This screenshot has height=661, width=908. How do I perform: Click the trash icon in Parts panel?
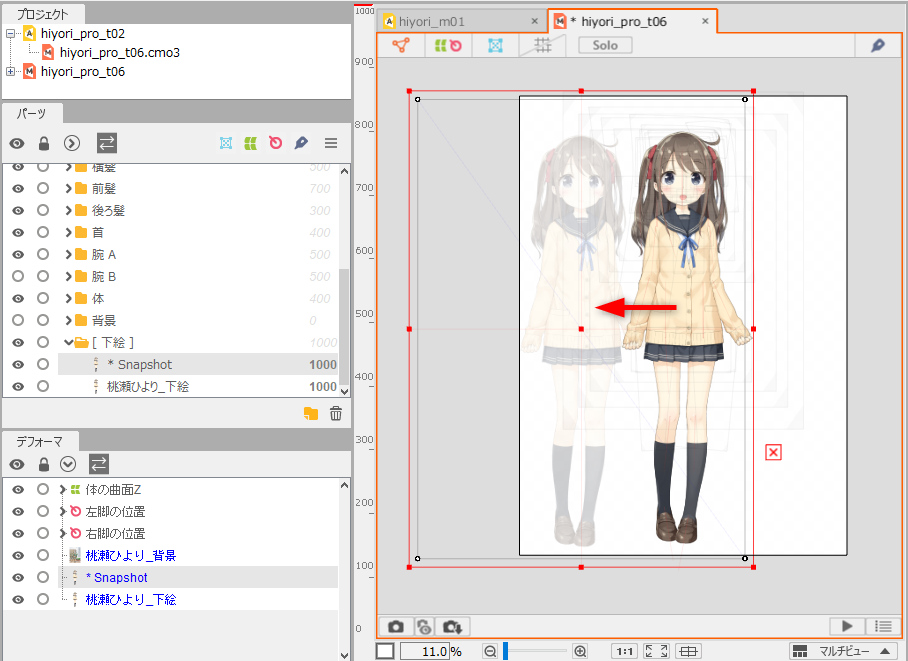(x=336, y=413)
